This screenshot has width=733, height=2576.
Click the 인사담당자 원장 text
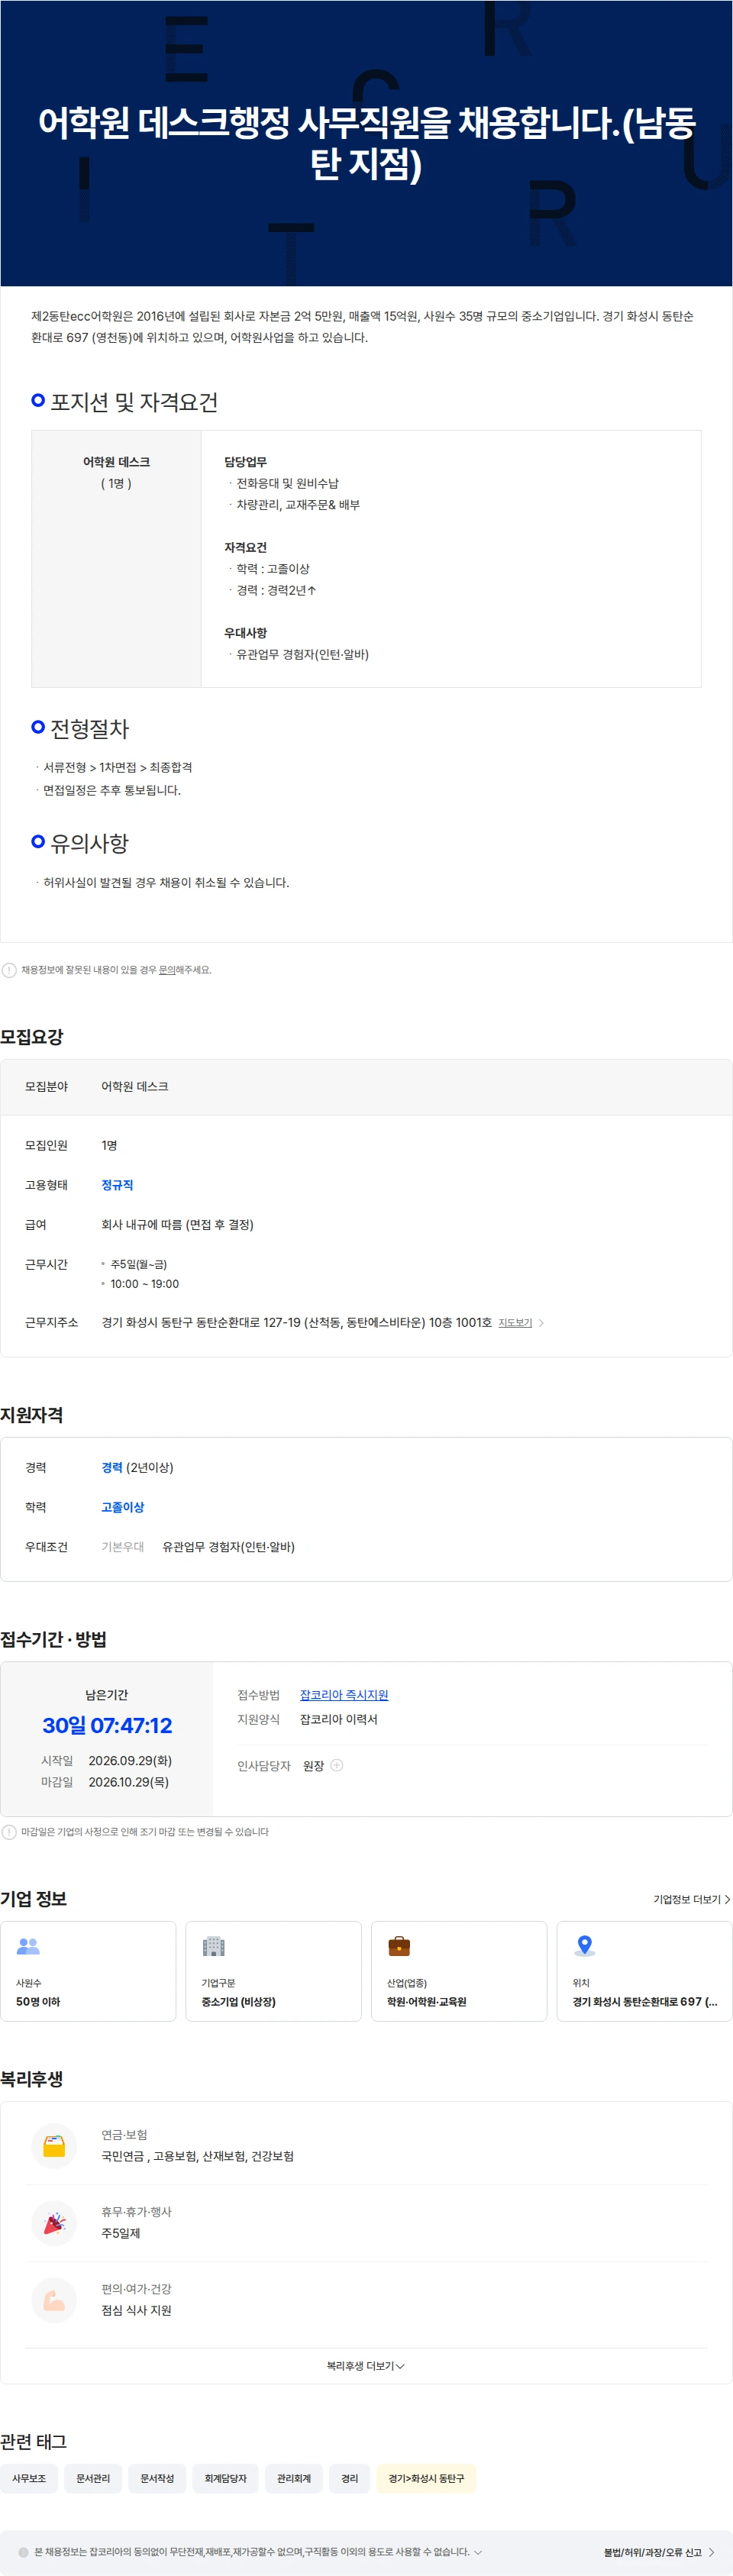(313, 1766)
